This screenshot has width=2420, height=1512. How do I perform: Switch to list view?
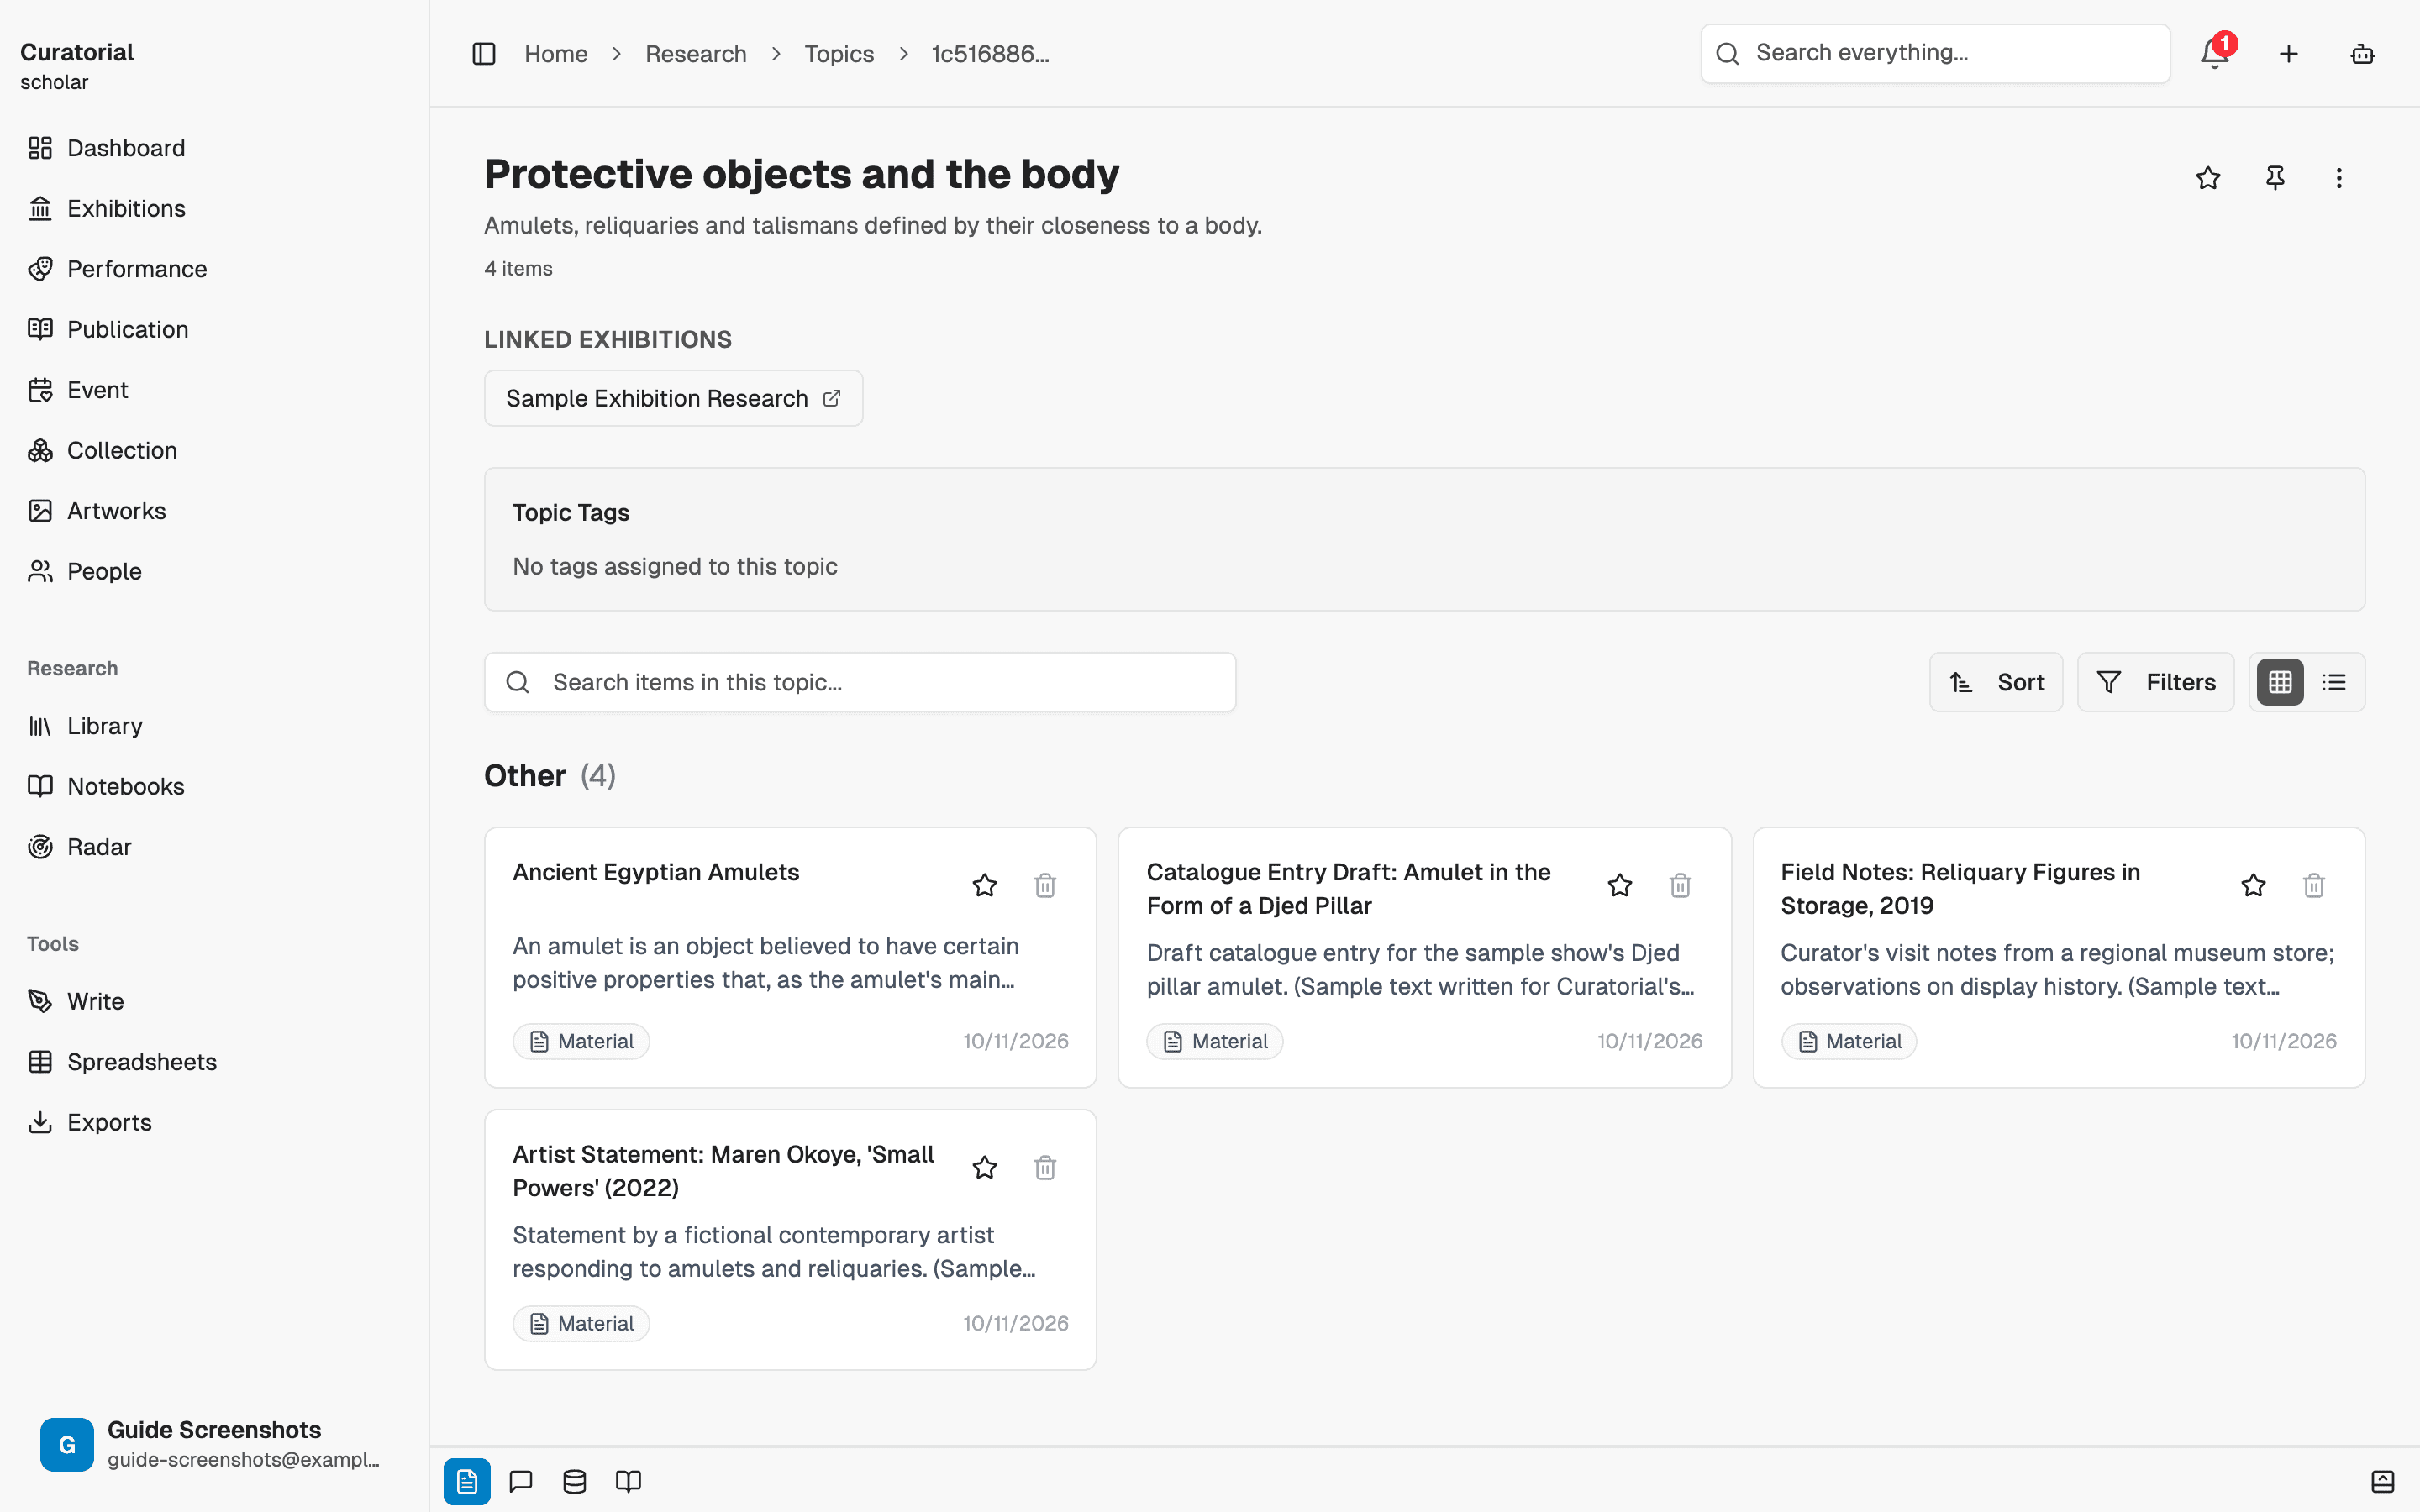pyautogui.click(x=2334, y=682)
